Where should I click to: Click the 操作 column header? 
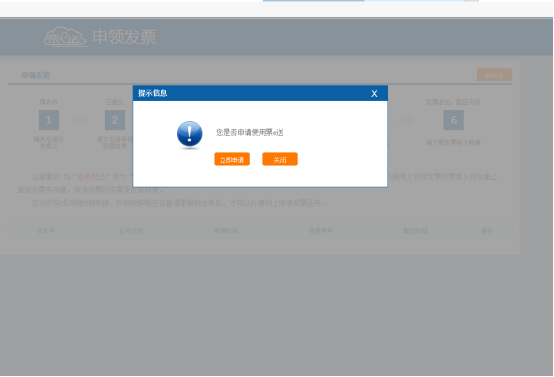pos(487,231)
